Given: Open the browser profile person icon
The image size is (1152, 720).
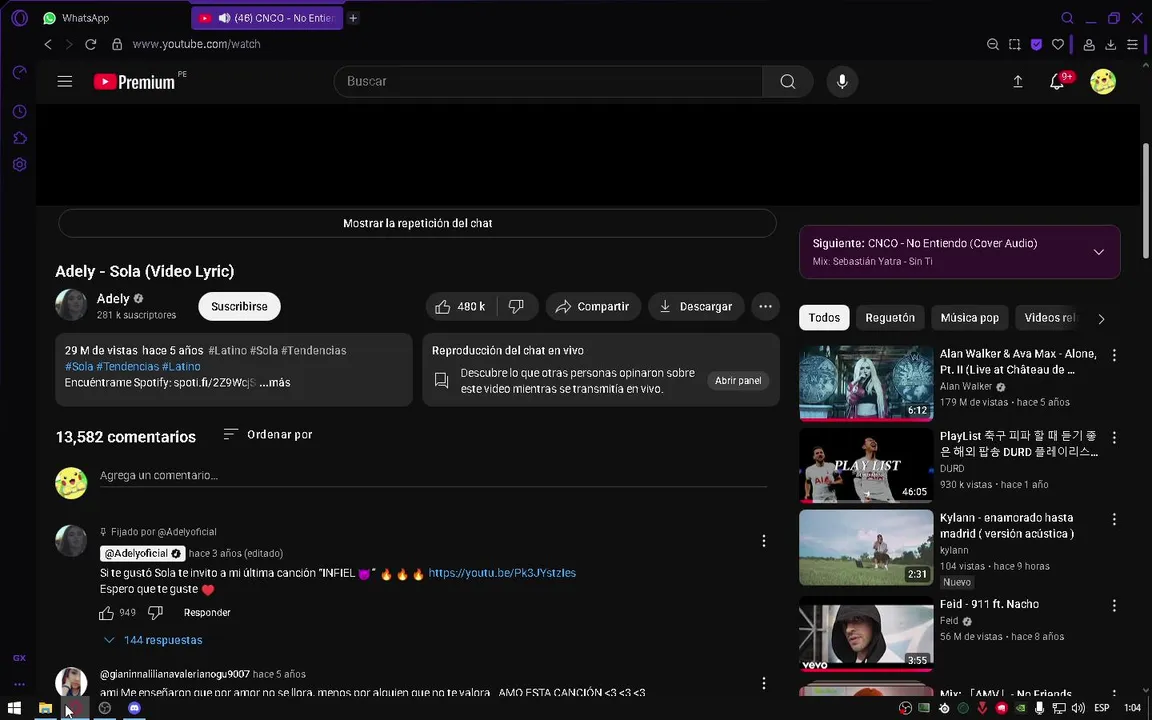Looking at the screenshot, I should tap(1090, 44).
